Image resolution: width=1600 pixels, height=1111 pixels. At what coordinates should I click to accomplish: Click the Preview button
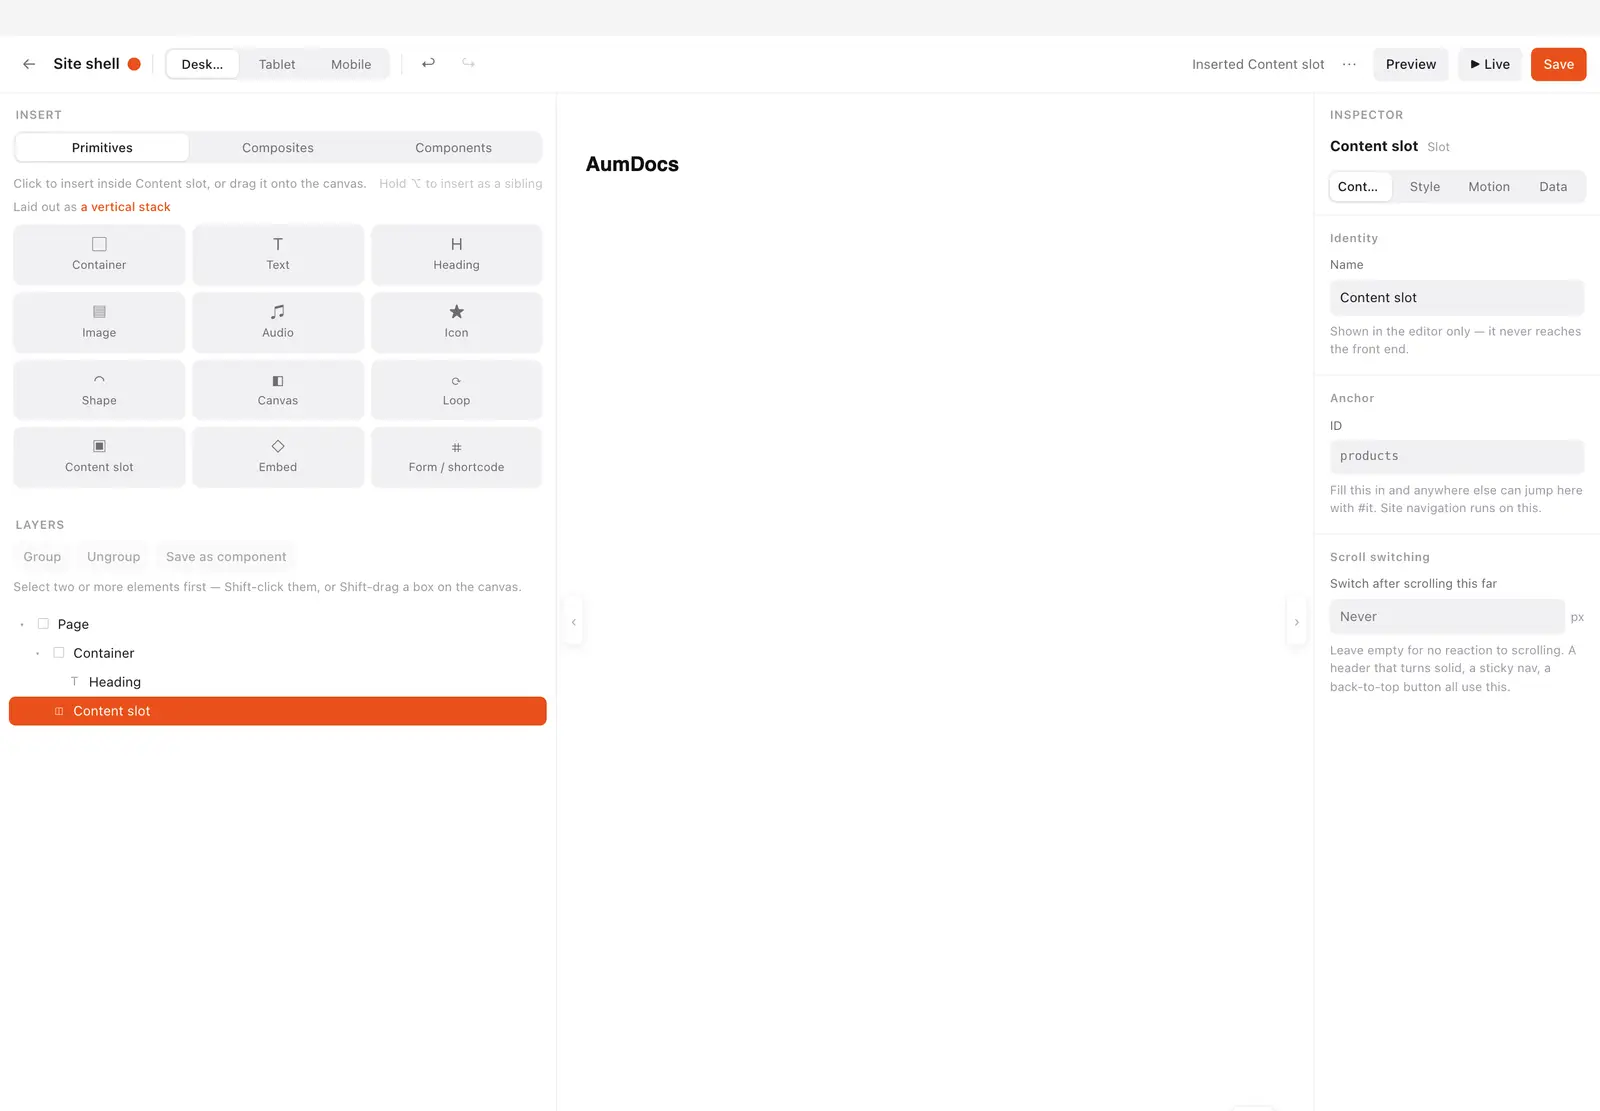pyautogui.click(x=1411, y=64)
